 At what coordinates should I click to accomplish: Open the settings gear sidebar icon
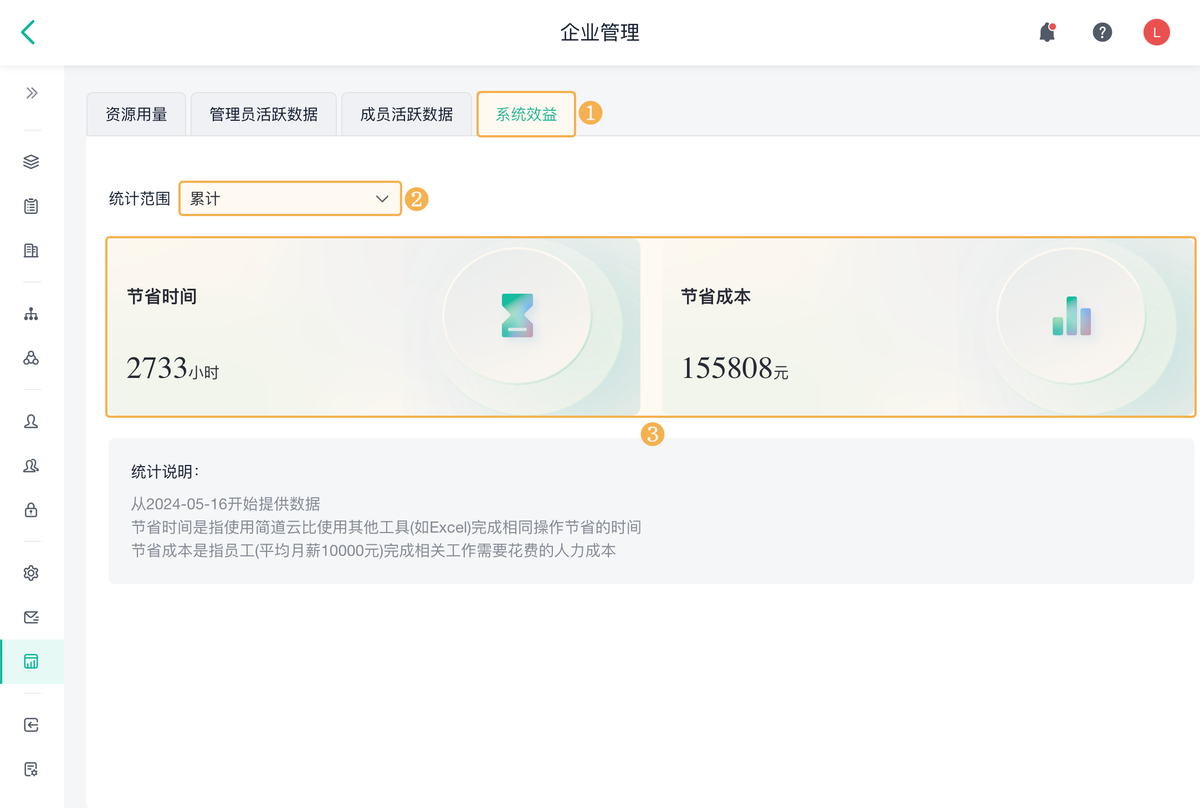[31, 573]
